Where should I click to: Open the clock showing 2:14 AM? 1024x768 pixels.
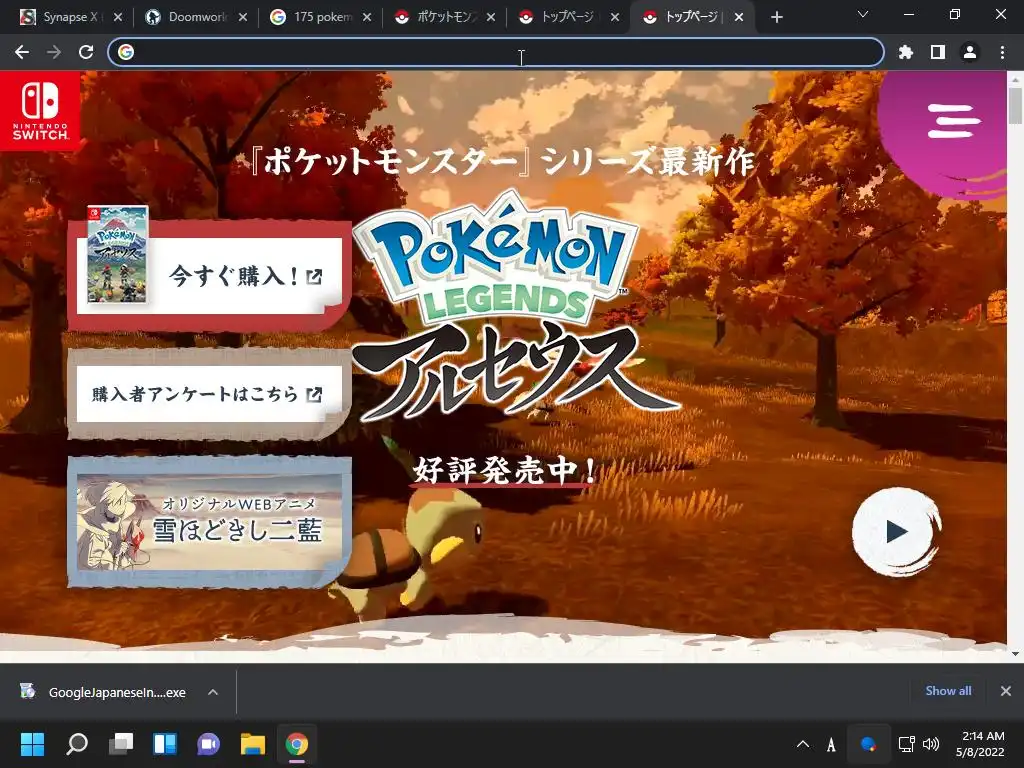point(980,744)
